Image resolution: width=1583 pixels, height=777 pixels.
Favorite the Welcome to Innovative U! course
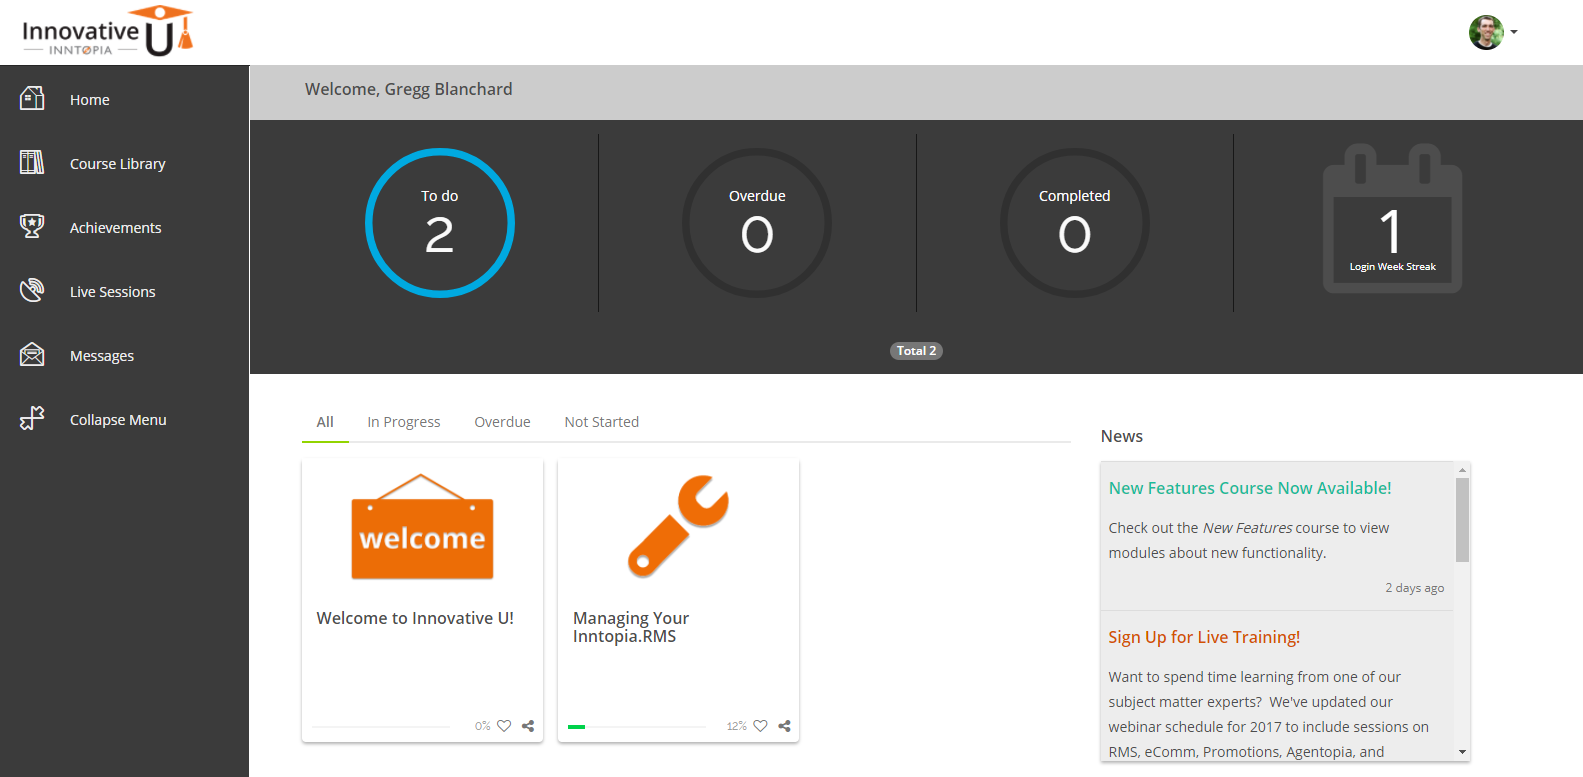click(x=504, y=726)
